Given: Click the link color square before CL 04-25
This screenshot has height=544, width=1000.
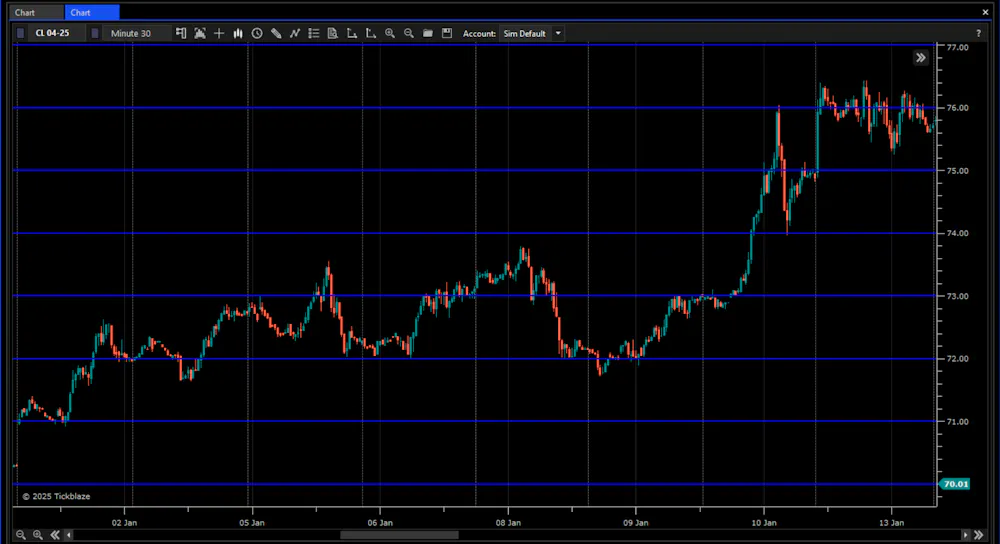Looking at the screenshot, I should click(x=20, y=33).
